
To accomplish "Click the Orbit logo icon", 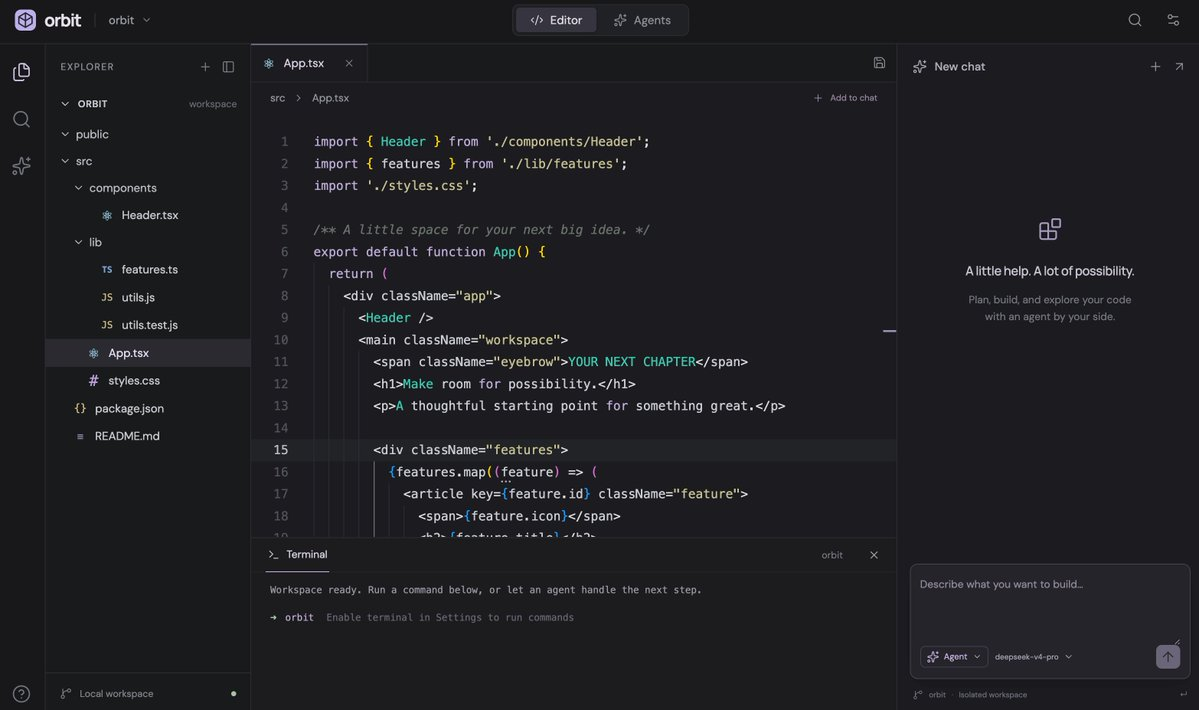I will (x=25, y=20).
